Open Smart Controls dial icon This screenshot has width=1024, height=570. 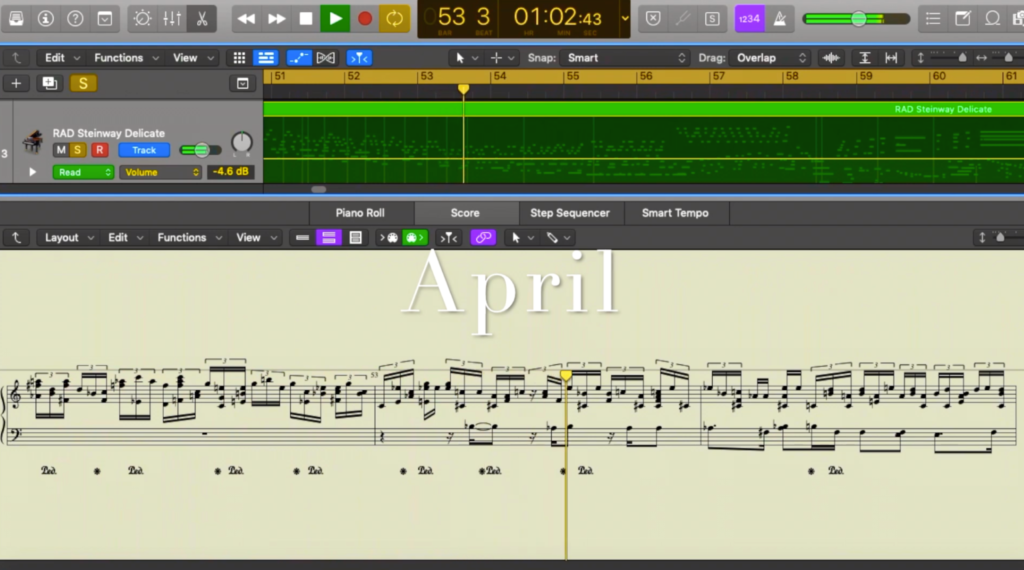pos(142,18)
